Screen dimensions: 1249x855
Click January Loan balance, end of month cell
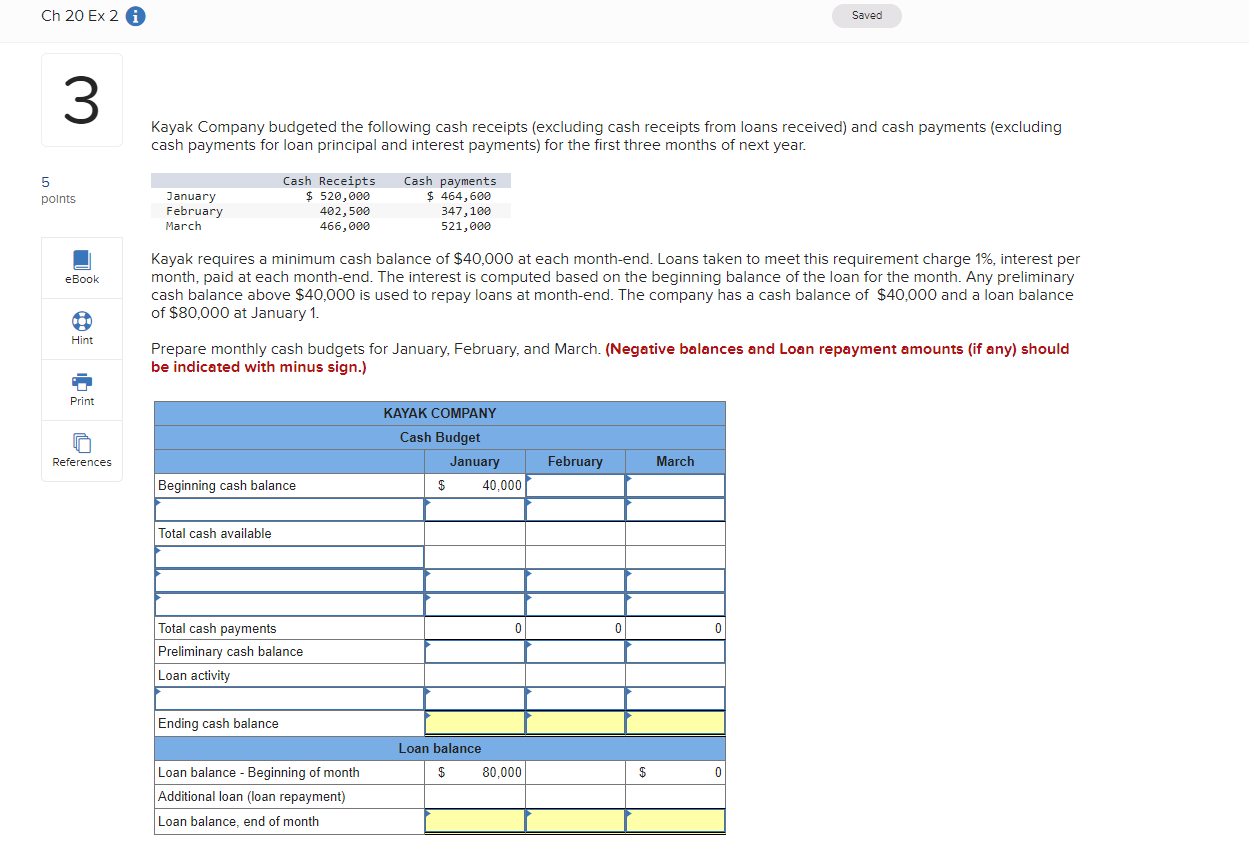click(x=475, y=821)
